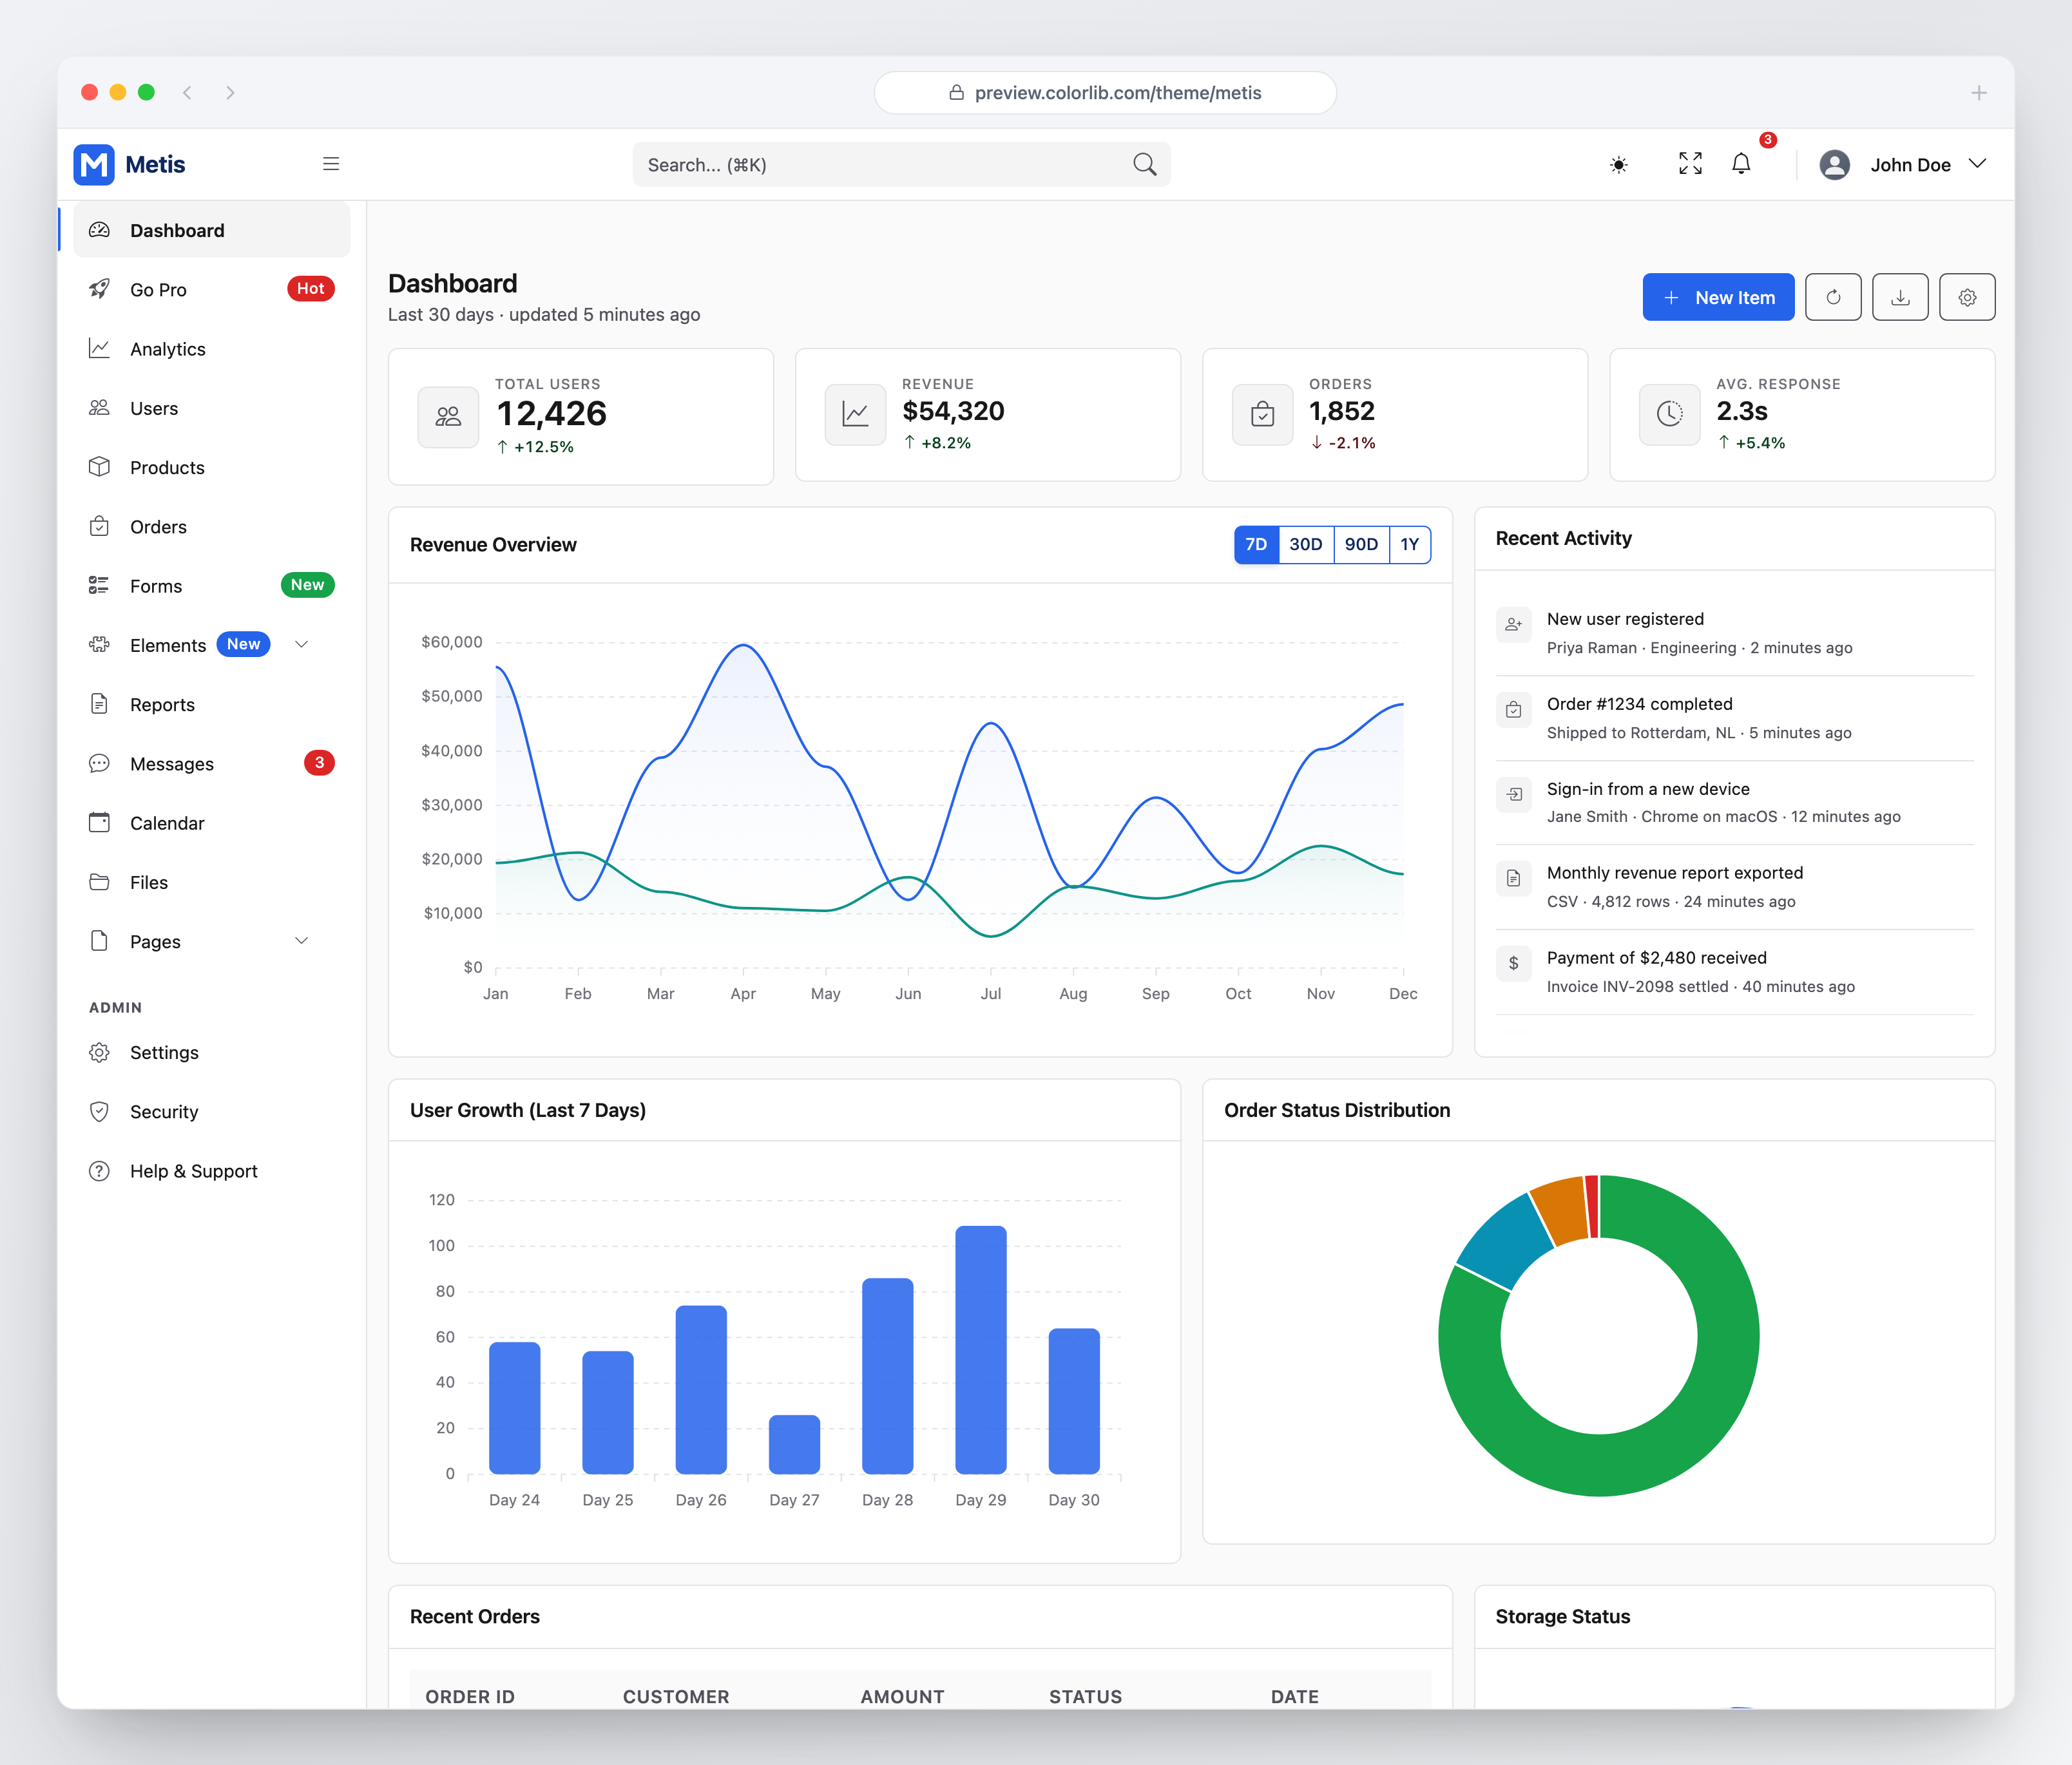
Task: Select the 1Y range toggle
Action: [1410, 544]
